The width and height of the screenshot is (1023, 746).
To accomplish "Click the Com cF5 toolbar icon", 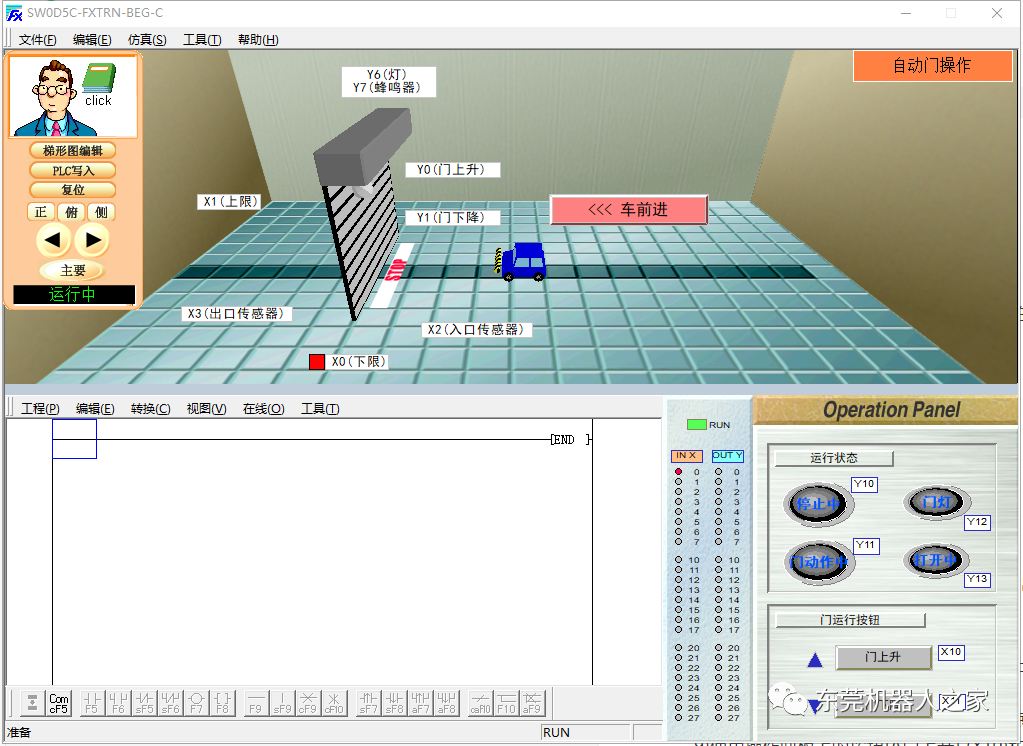I will tap(60, 702).
